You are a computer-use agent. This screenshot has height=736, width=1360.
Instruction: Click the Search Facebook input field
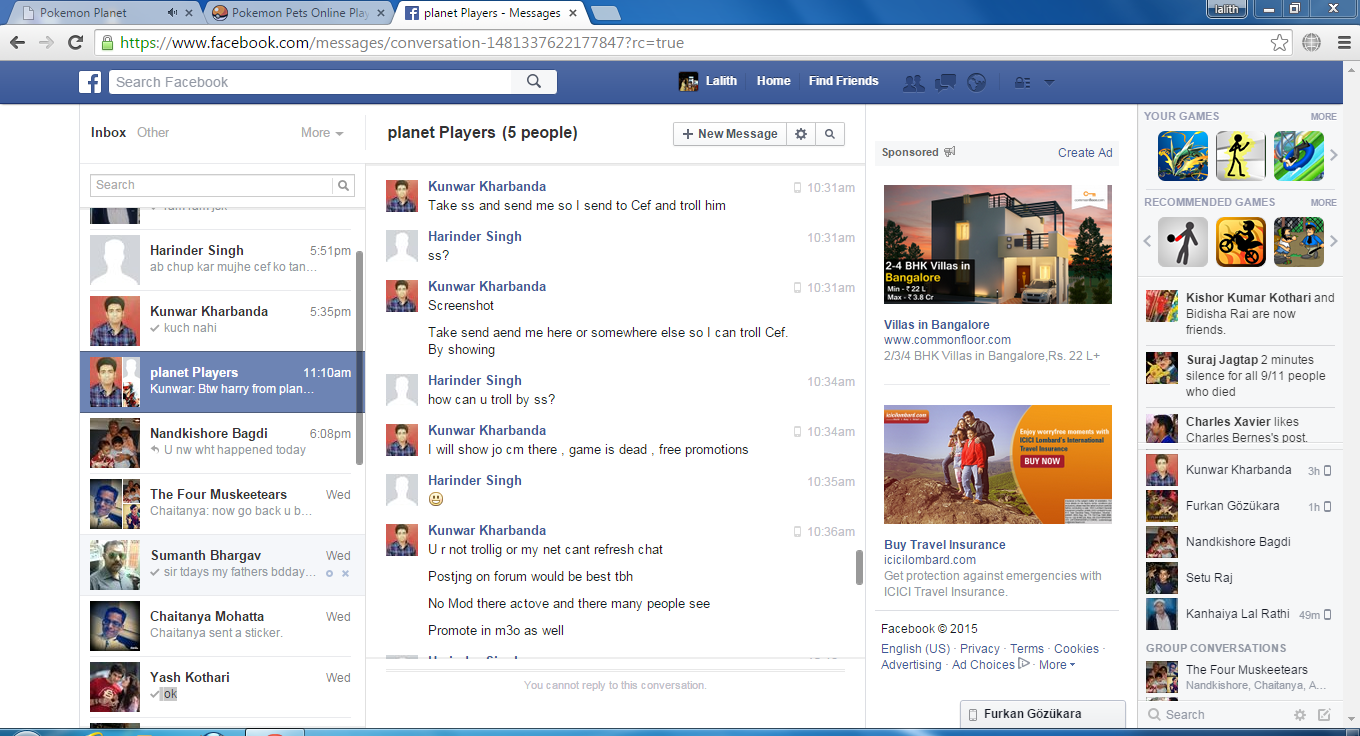[318, 82]
